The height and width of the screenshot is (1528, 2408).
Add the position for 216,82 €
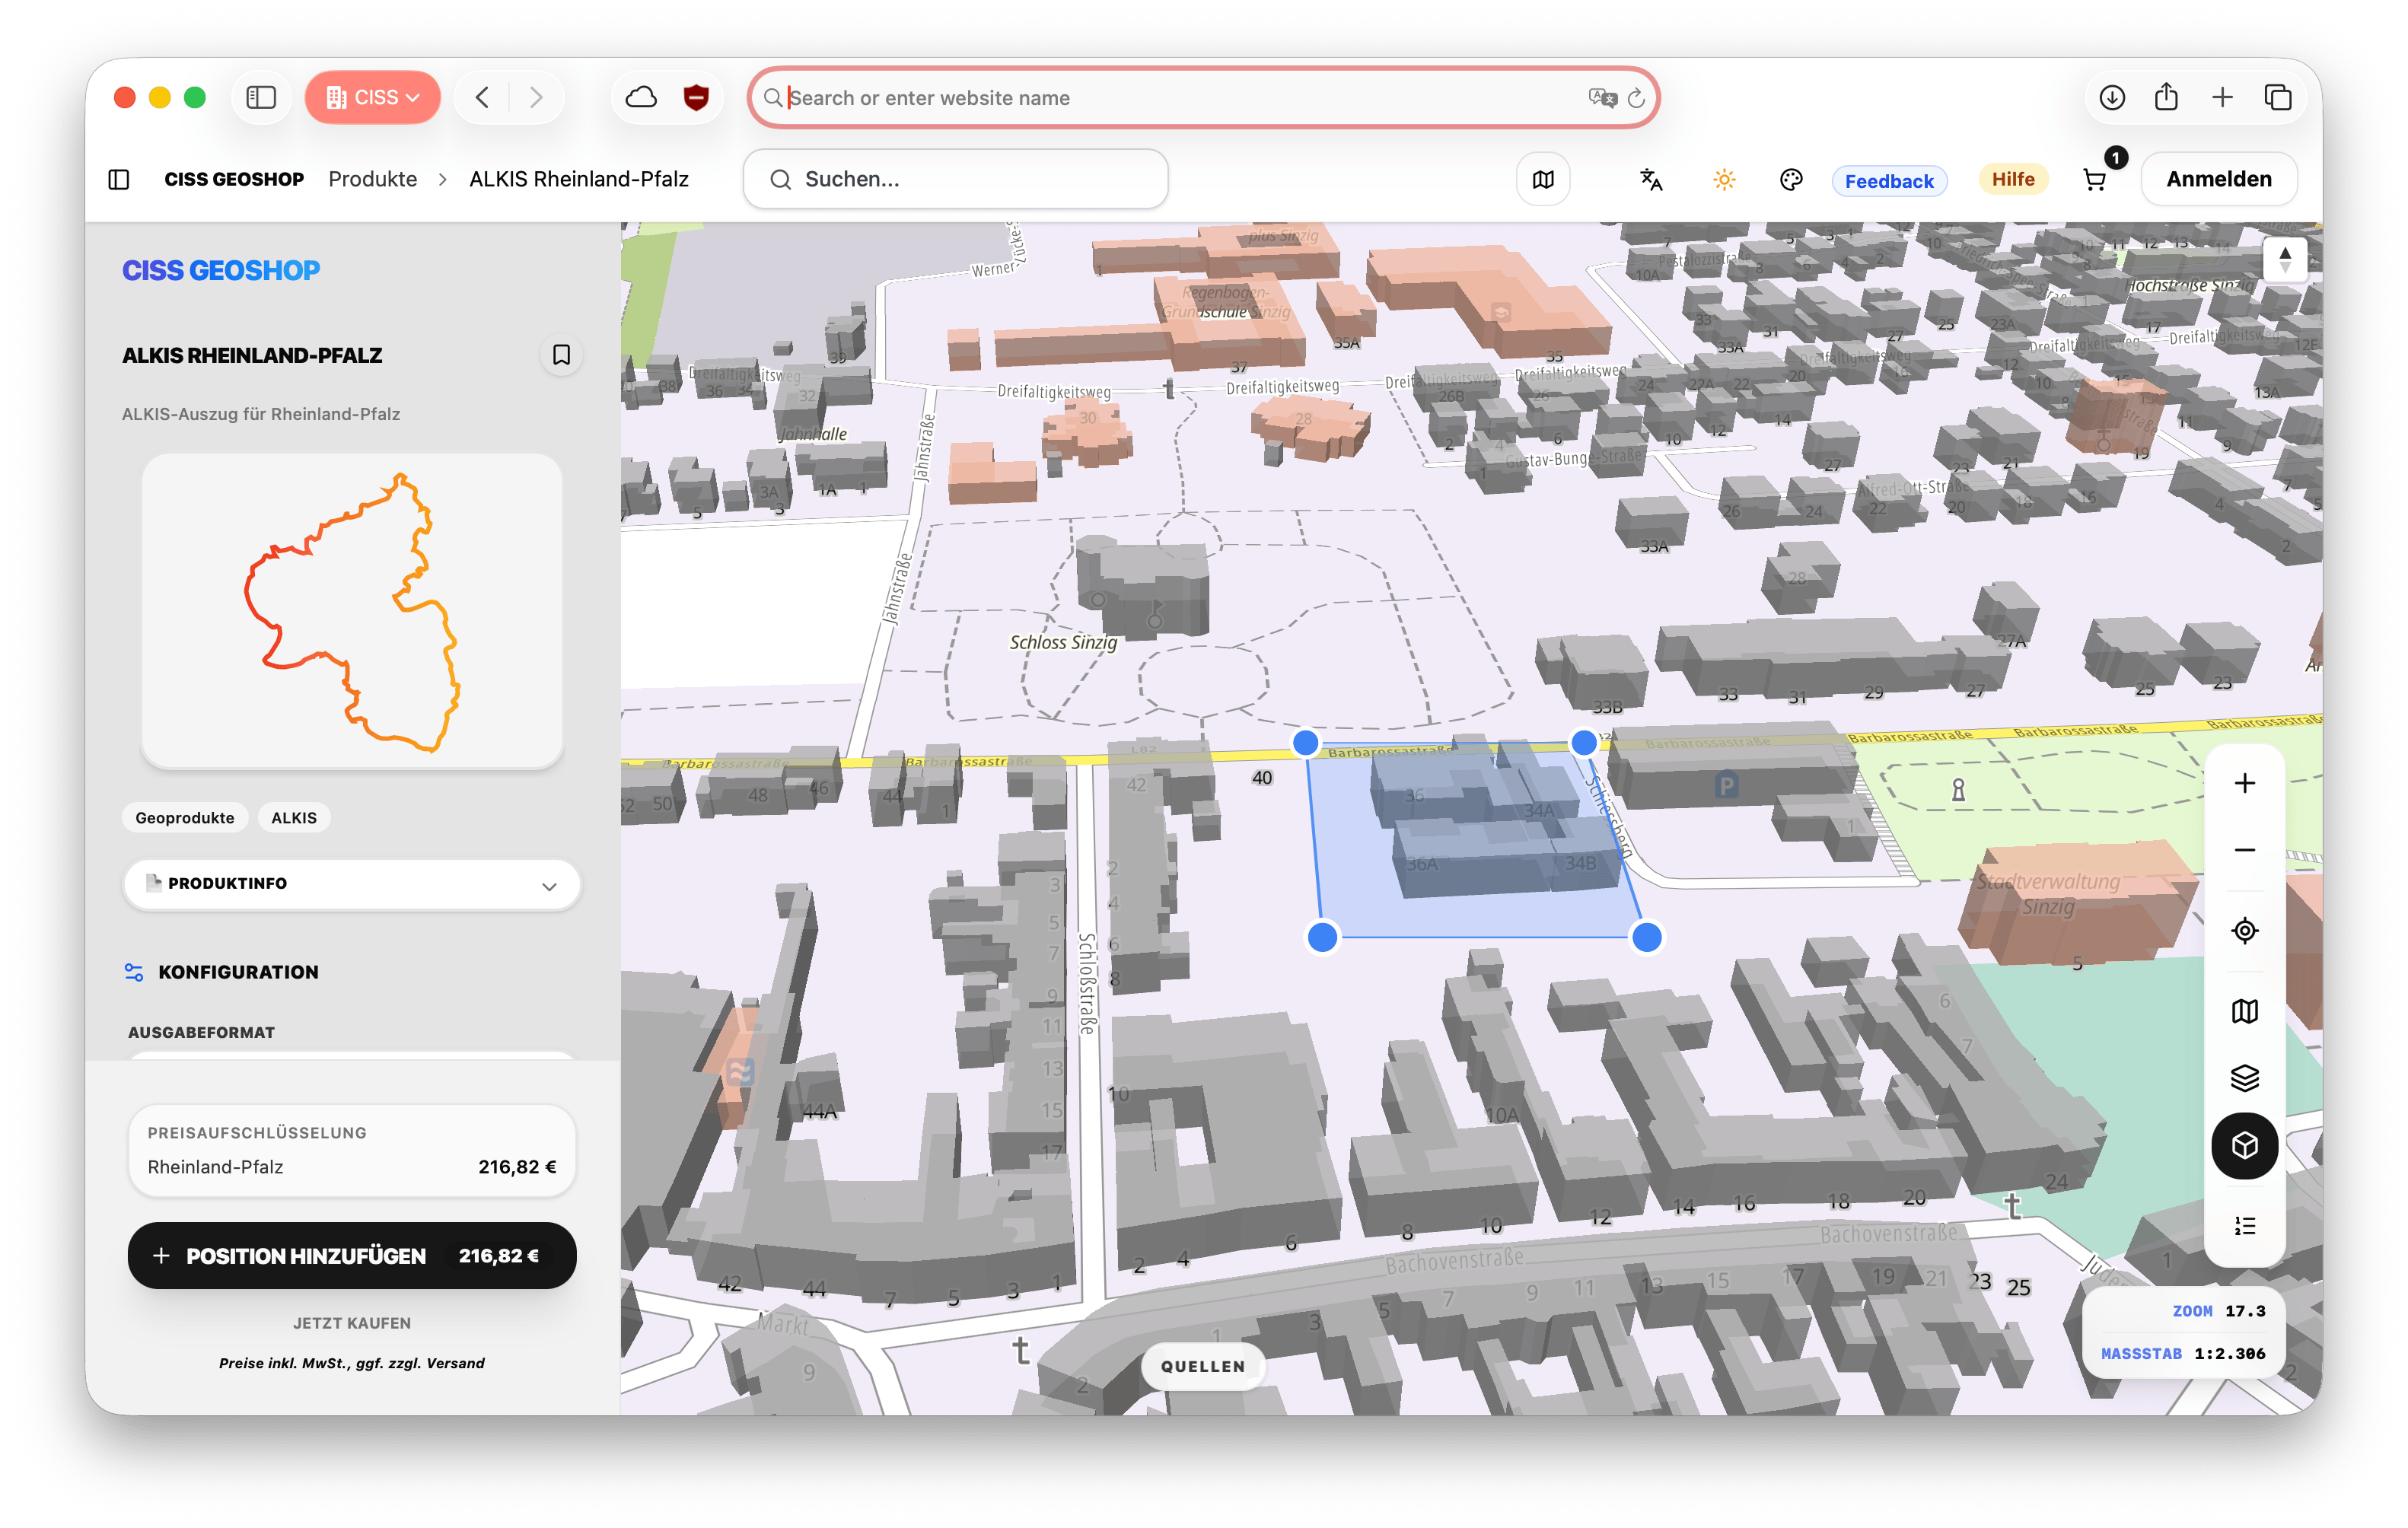pos(352,1256)
